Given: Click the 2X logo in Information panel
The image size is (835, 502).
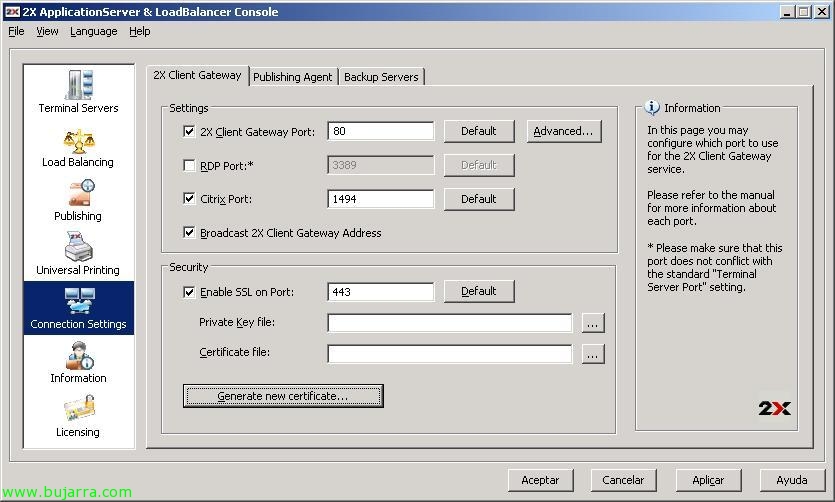Looking at the screenshot, I should 774,408.
